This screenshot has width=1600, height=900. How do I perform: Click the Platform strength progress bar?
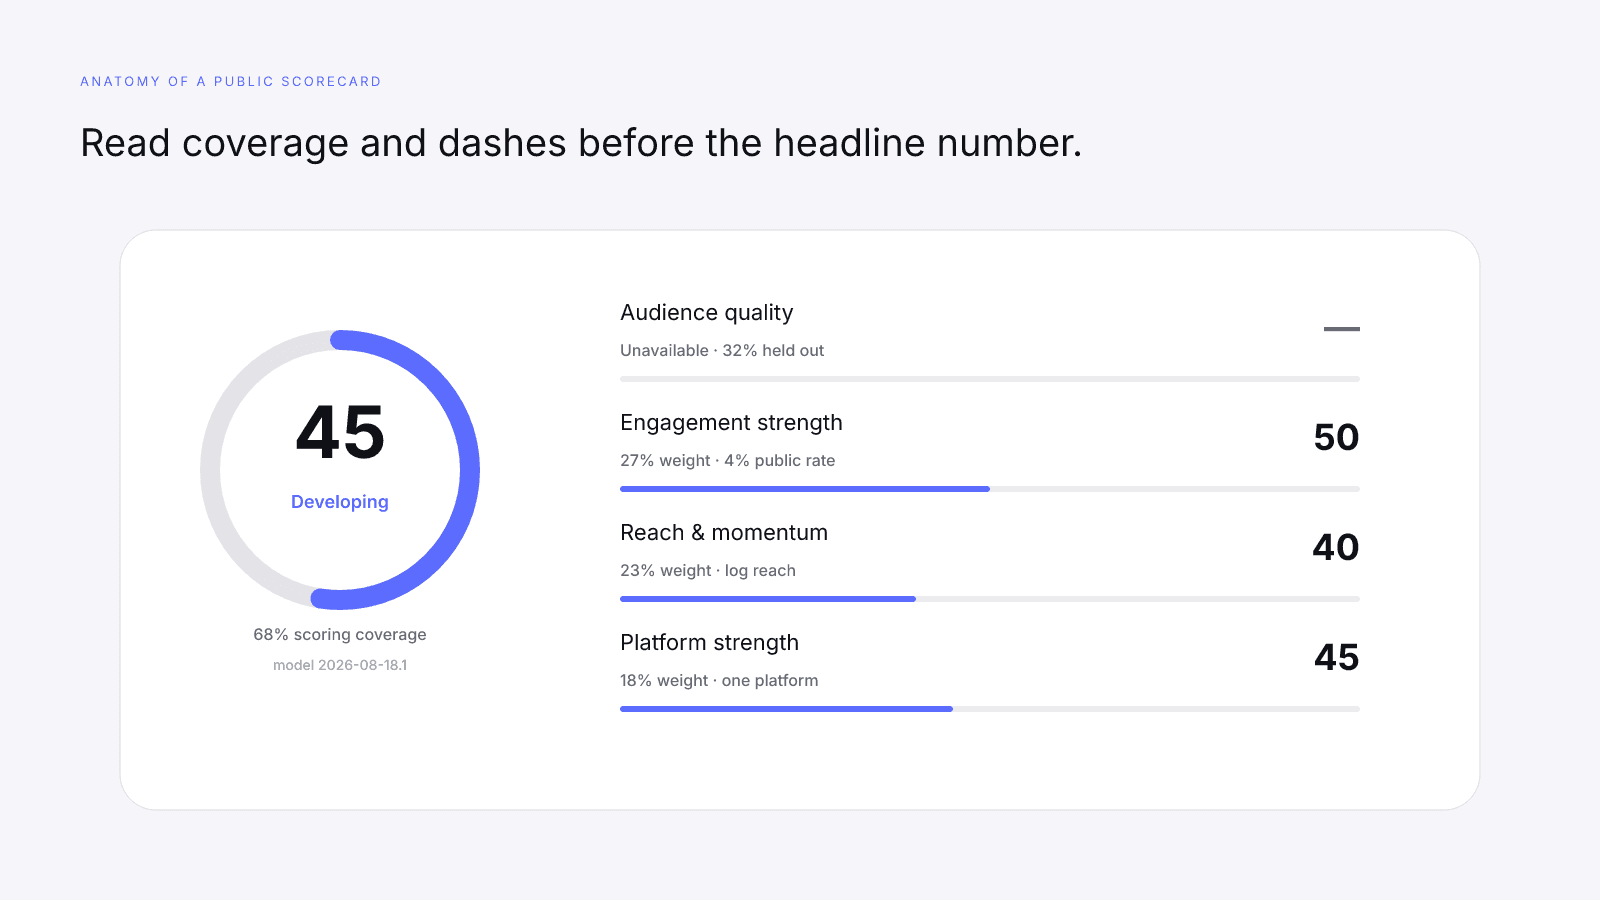pos(990,709)
